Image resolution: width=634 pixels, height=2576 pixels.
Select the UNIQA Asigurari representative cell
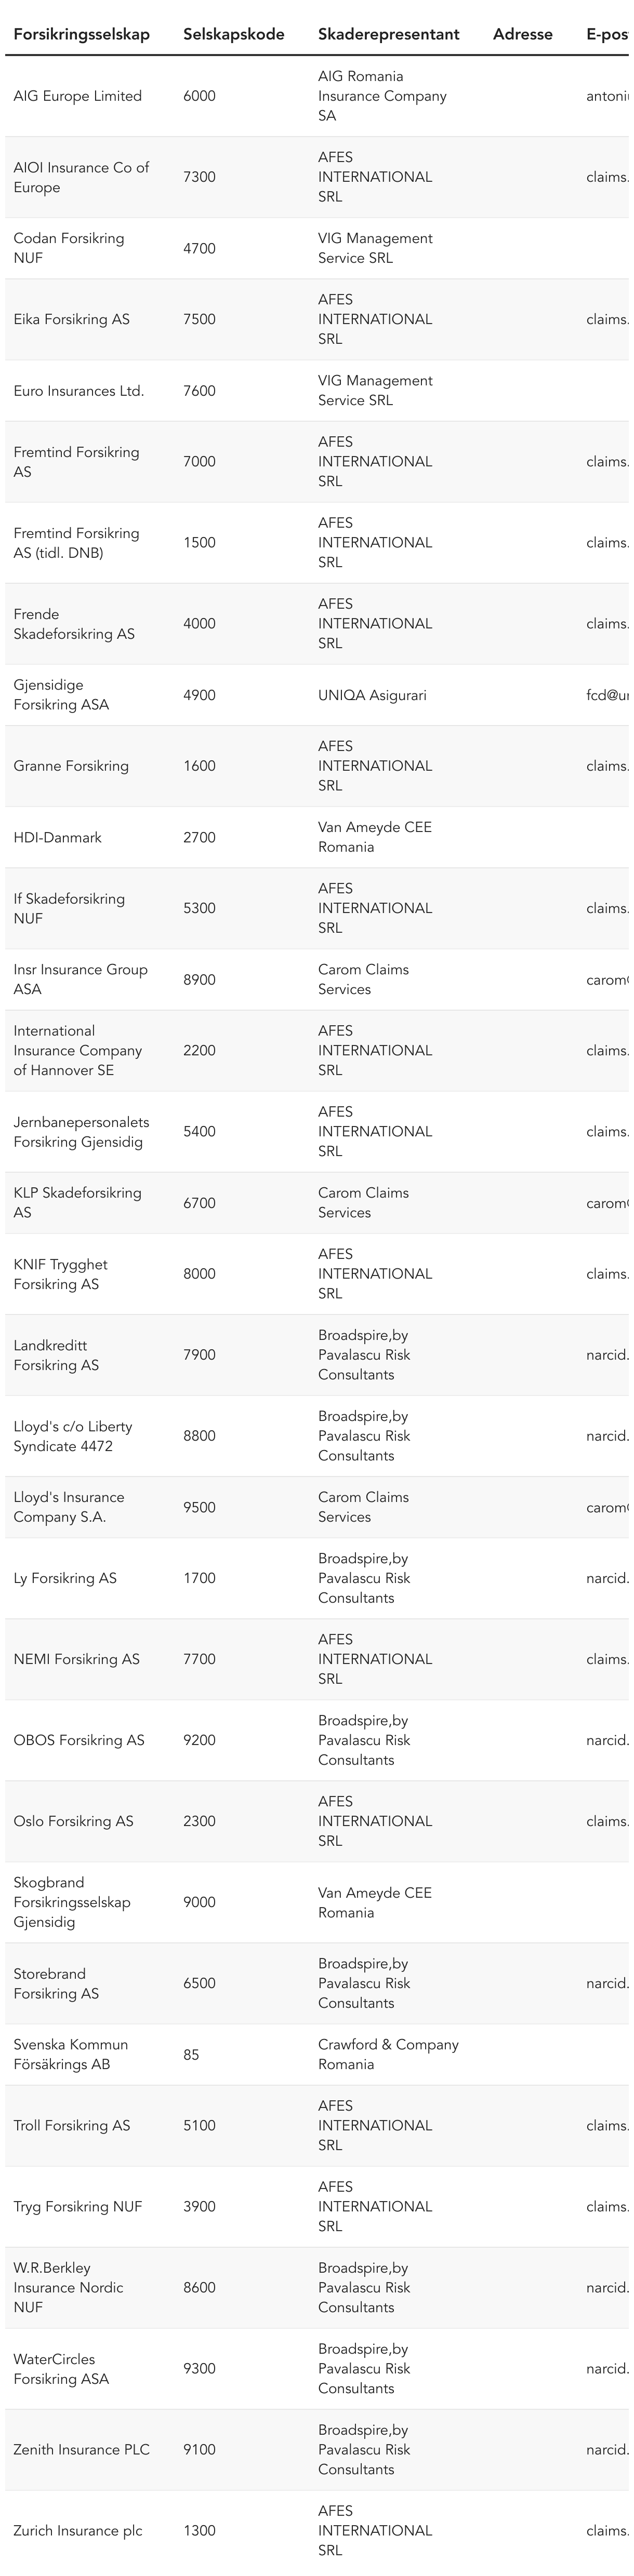pos(372,695)
